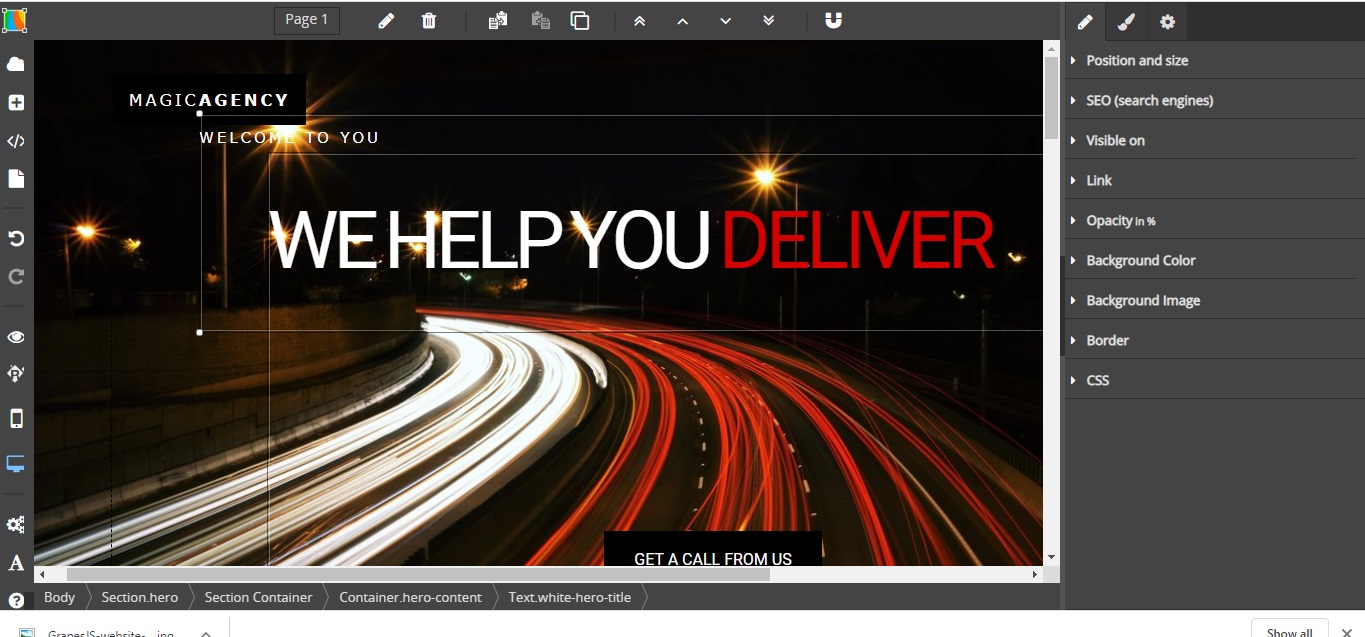Click Show all downloads button
Viewport: 1365px width, 637px height.
click(x=1290, y=630)
